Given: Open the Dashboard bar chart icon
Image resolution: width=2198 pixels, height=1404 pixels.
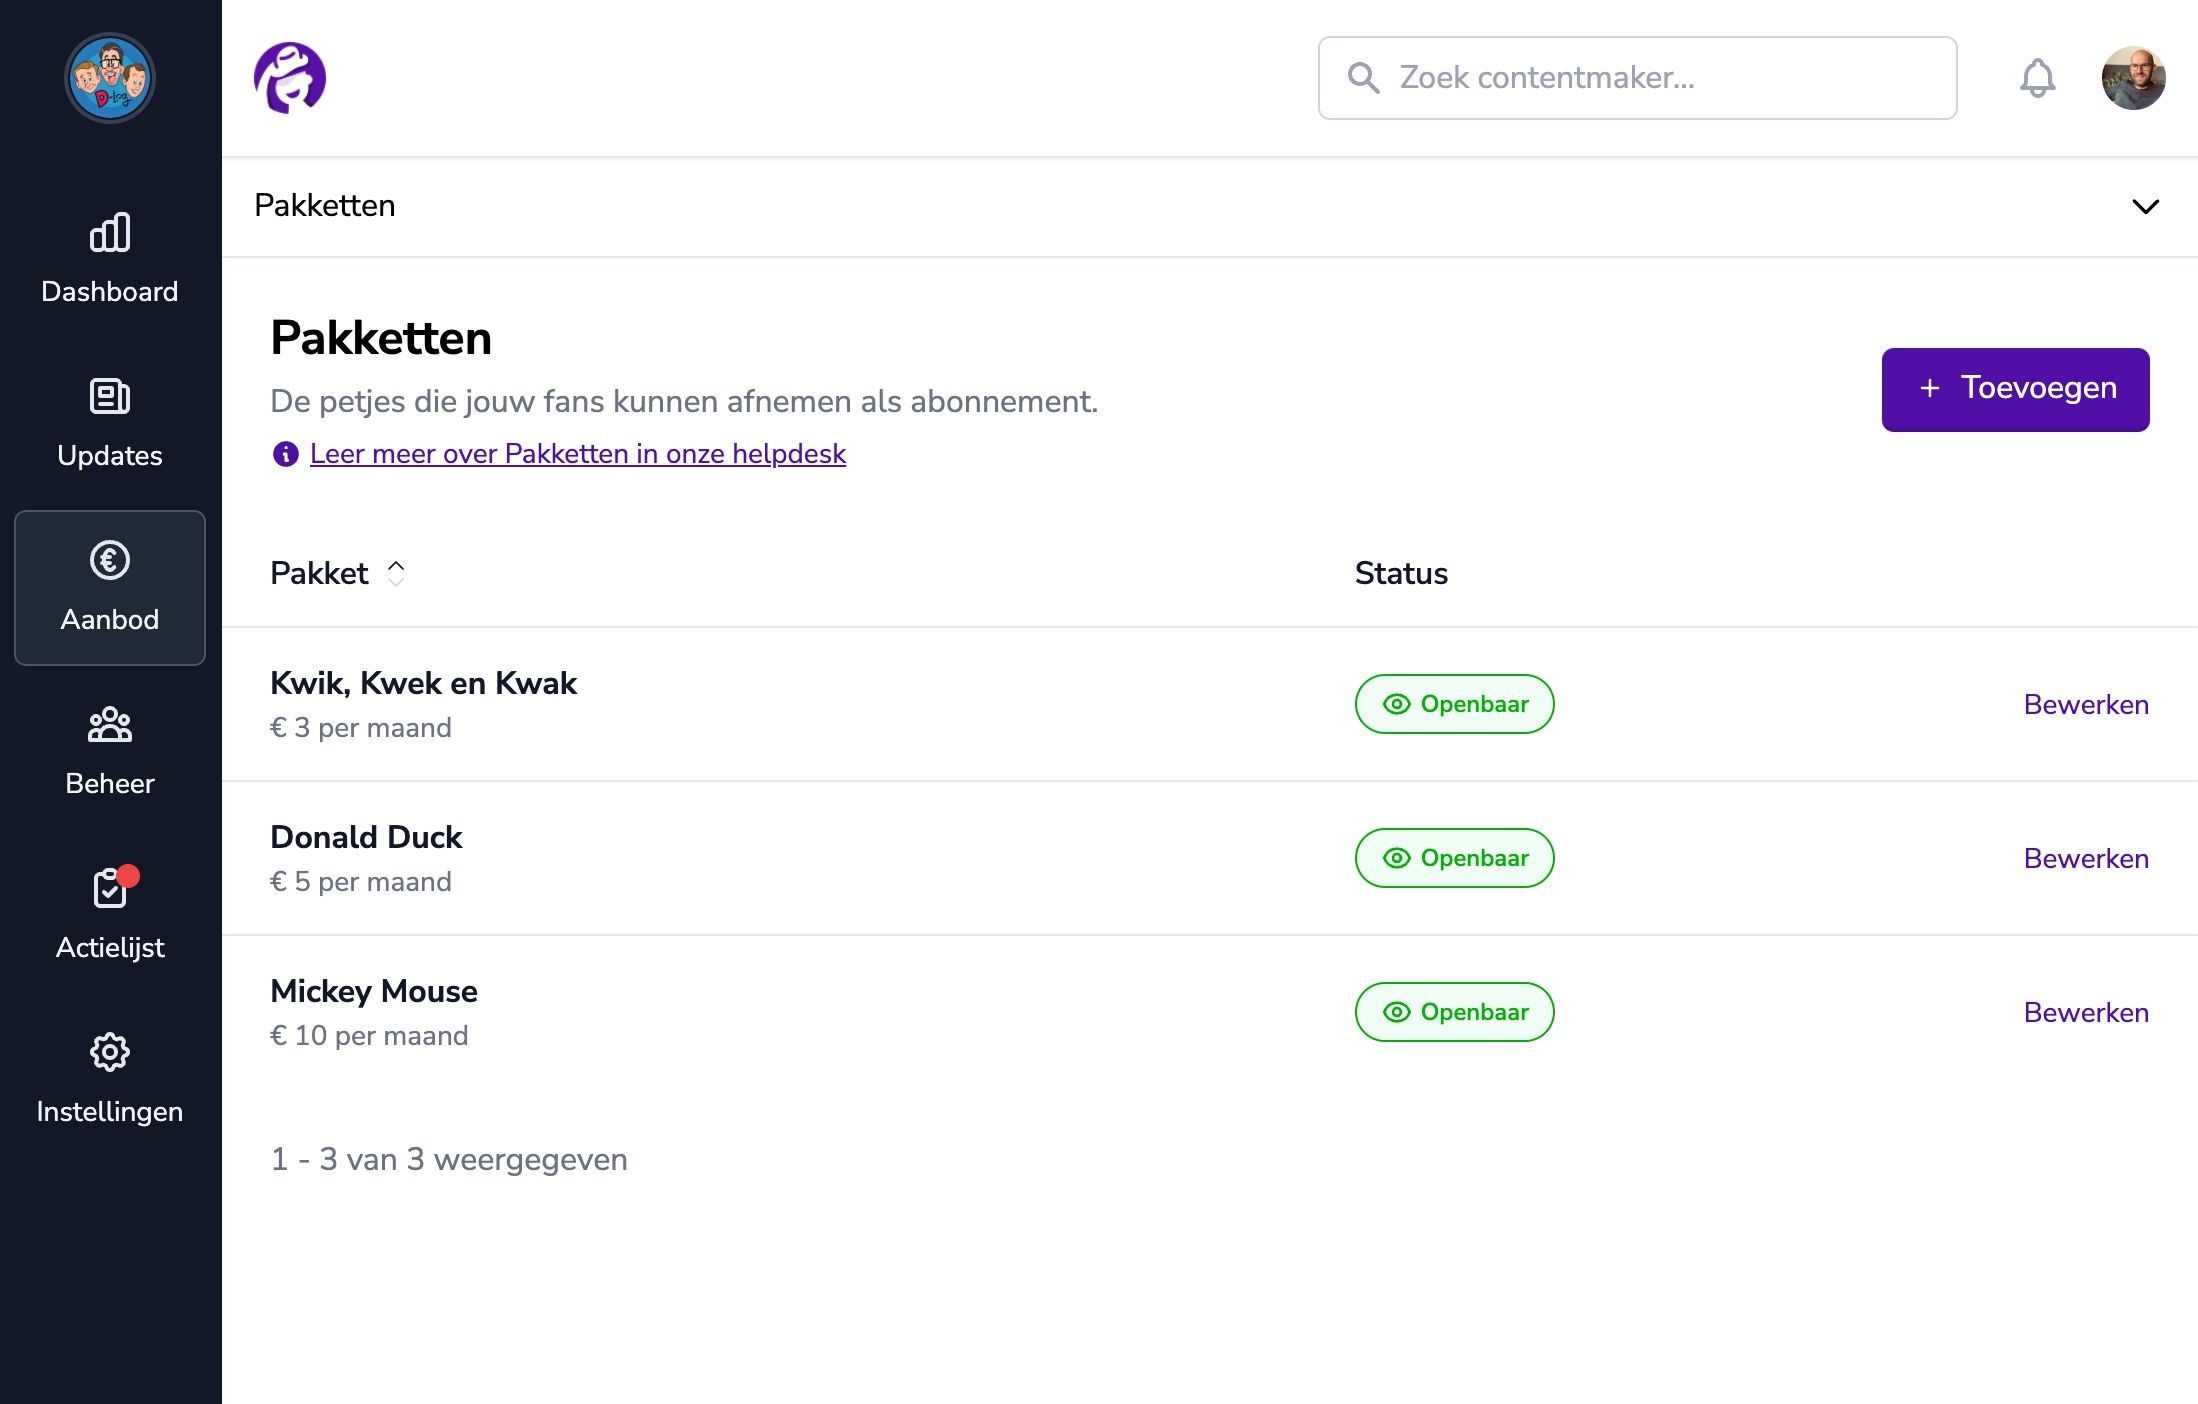Looking at the screenshot, I should (110, 232).
